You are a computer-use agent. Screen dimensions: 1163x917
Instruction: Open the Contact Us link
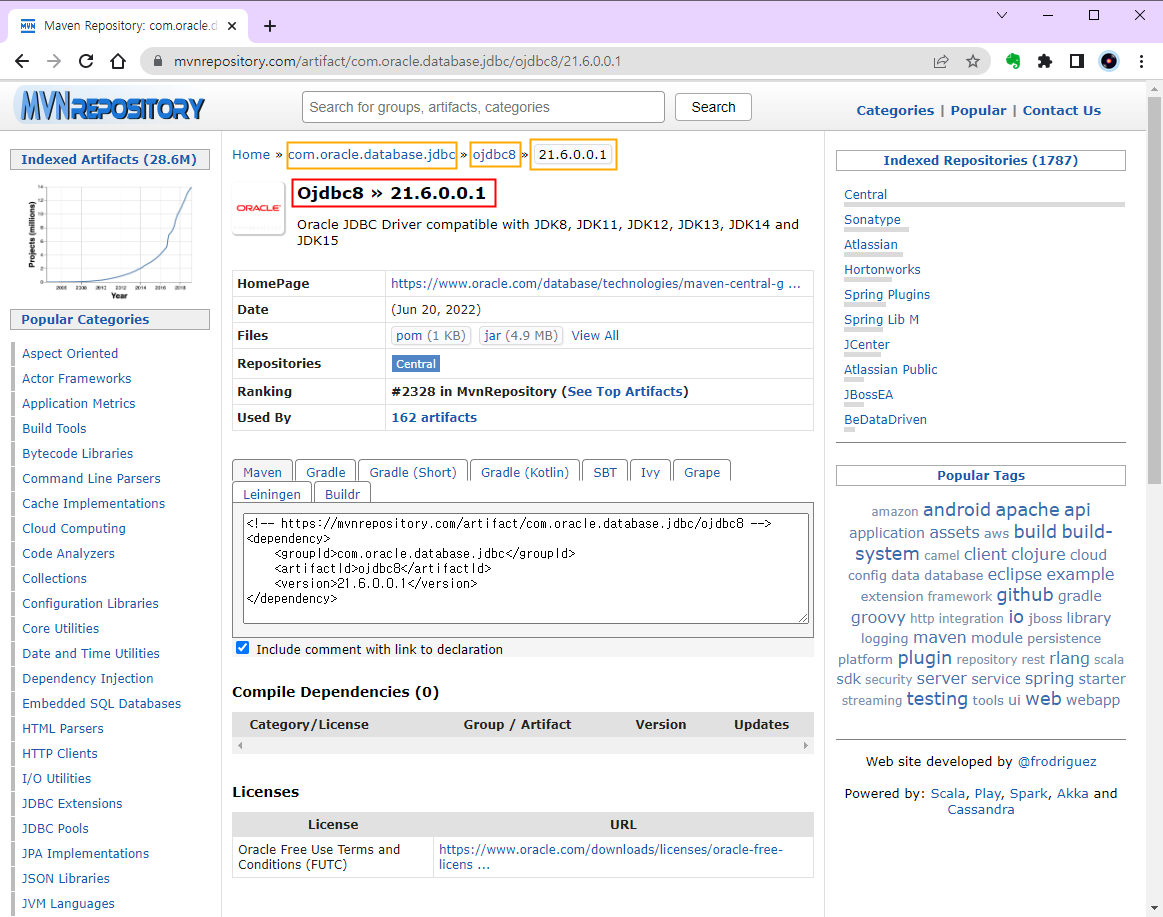[1061, 111]
